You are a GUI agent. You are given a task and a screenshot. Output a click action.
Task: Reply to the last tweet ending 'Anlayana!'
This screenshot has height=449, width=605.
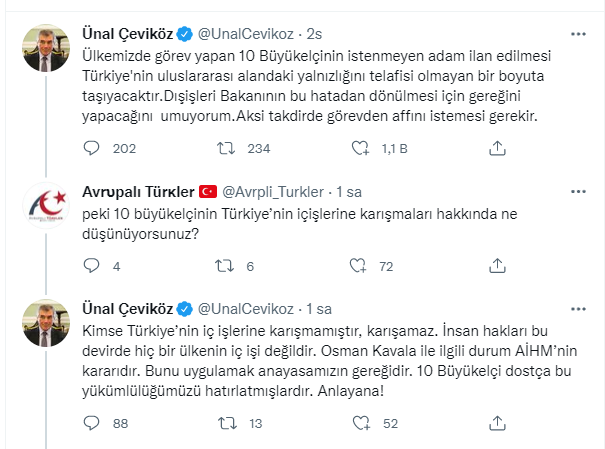(x=92, y=423)
